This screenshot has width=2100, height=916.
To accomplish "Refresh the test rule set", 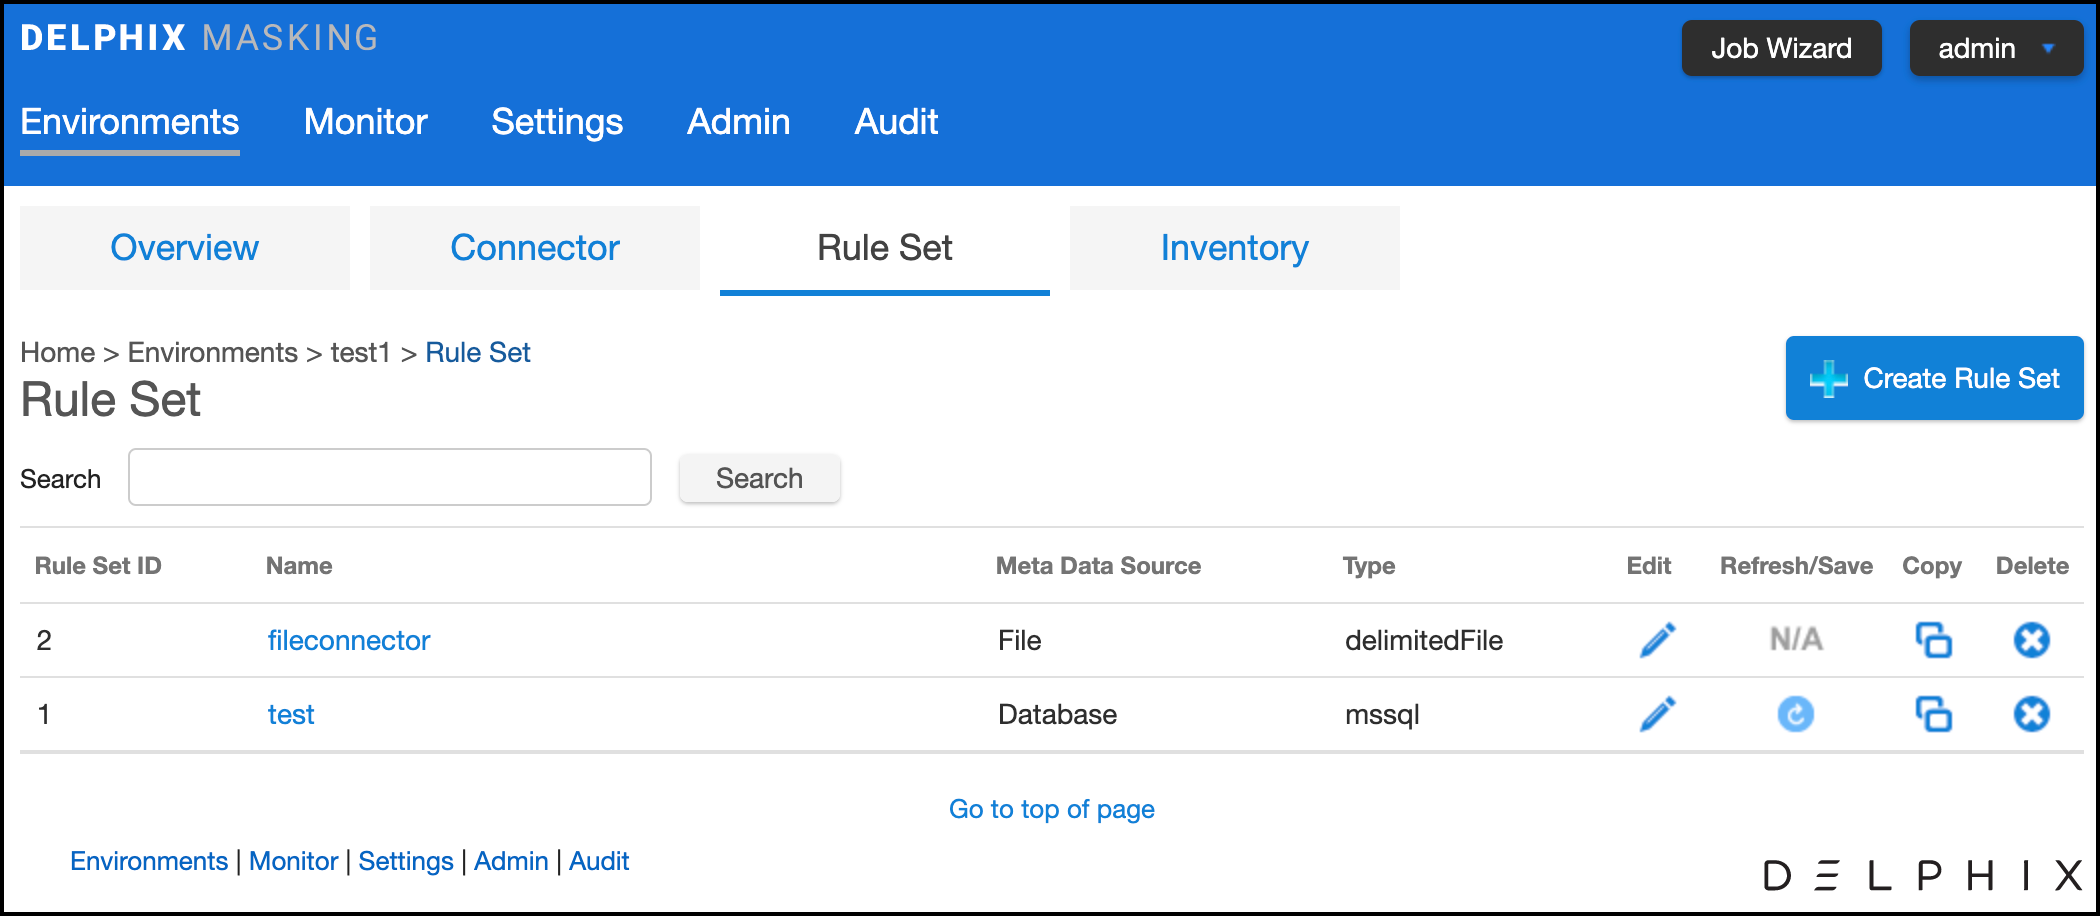I will pyautogui.click(x=1795, y=714).
